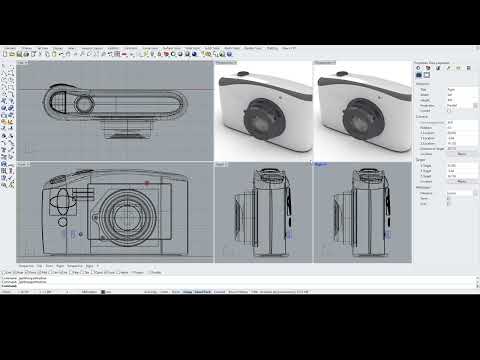Image resolution: width=480 pixels, height=360 pixels.
Task: Select the camera-shaped icon in Properties panel
Action: 419,75
